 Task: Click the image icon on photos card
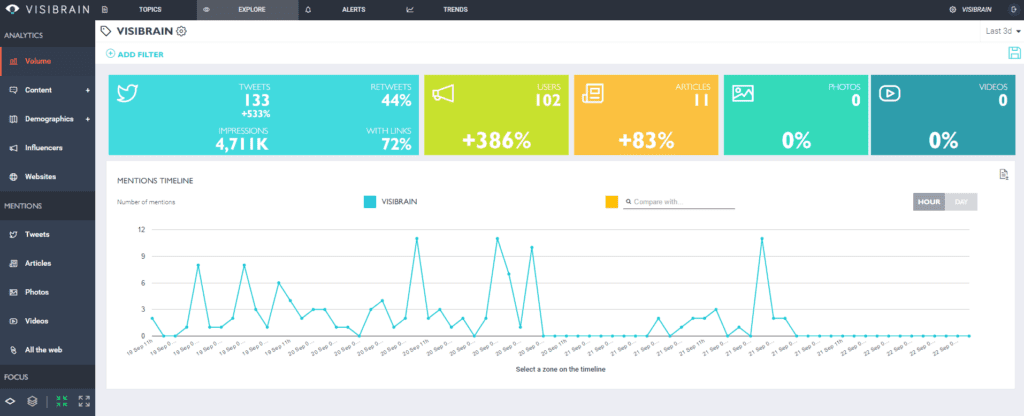(743, 93)
